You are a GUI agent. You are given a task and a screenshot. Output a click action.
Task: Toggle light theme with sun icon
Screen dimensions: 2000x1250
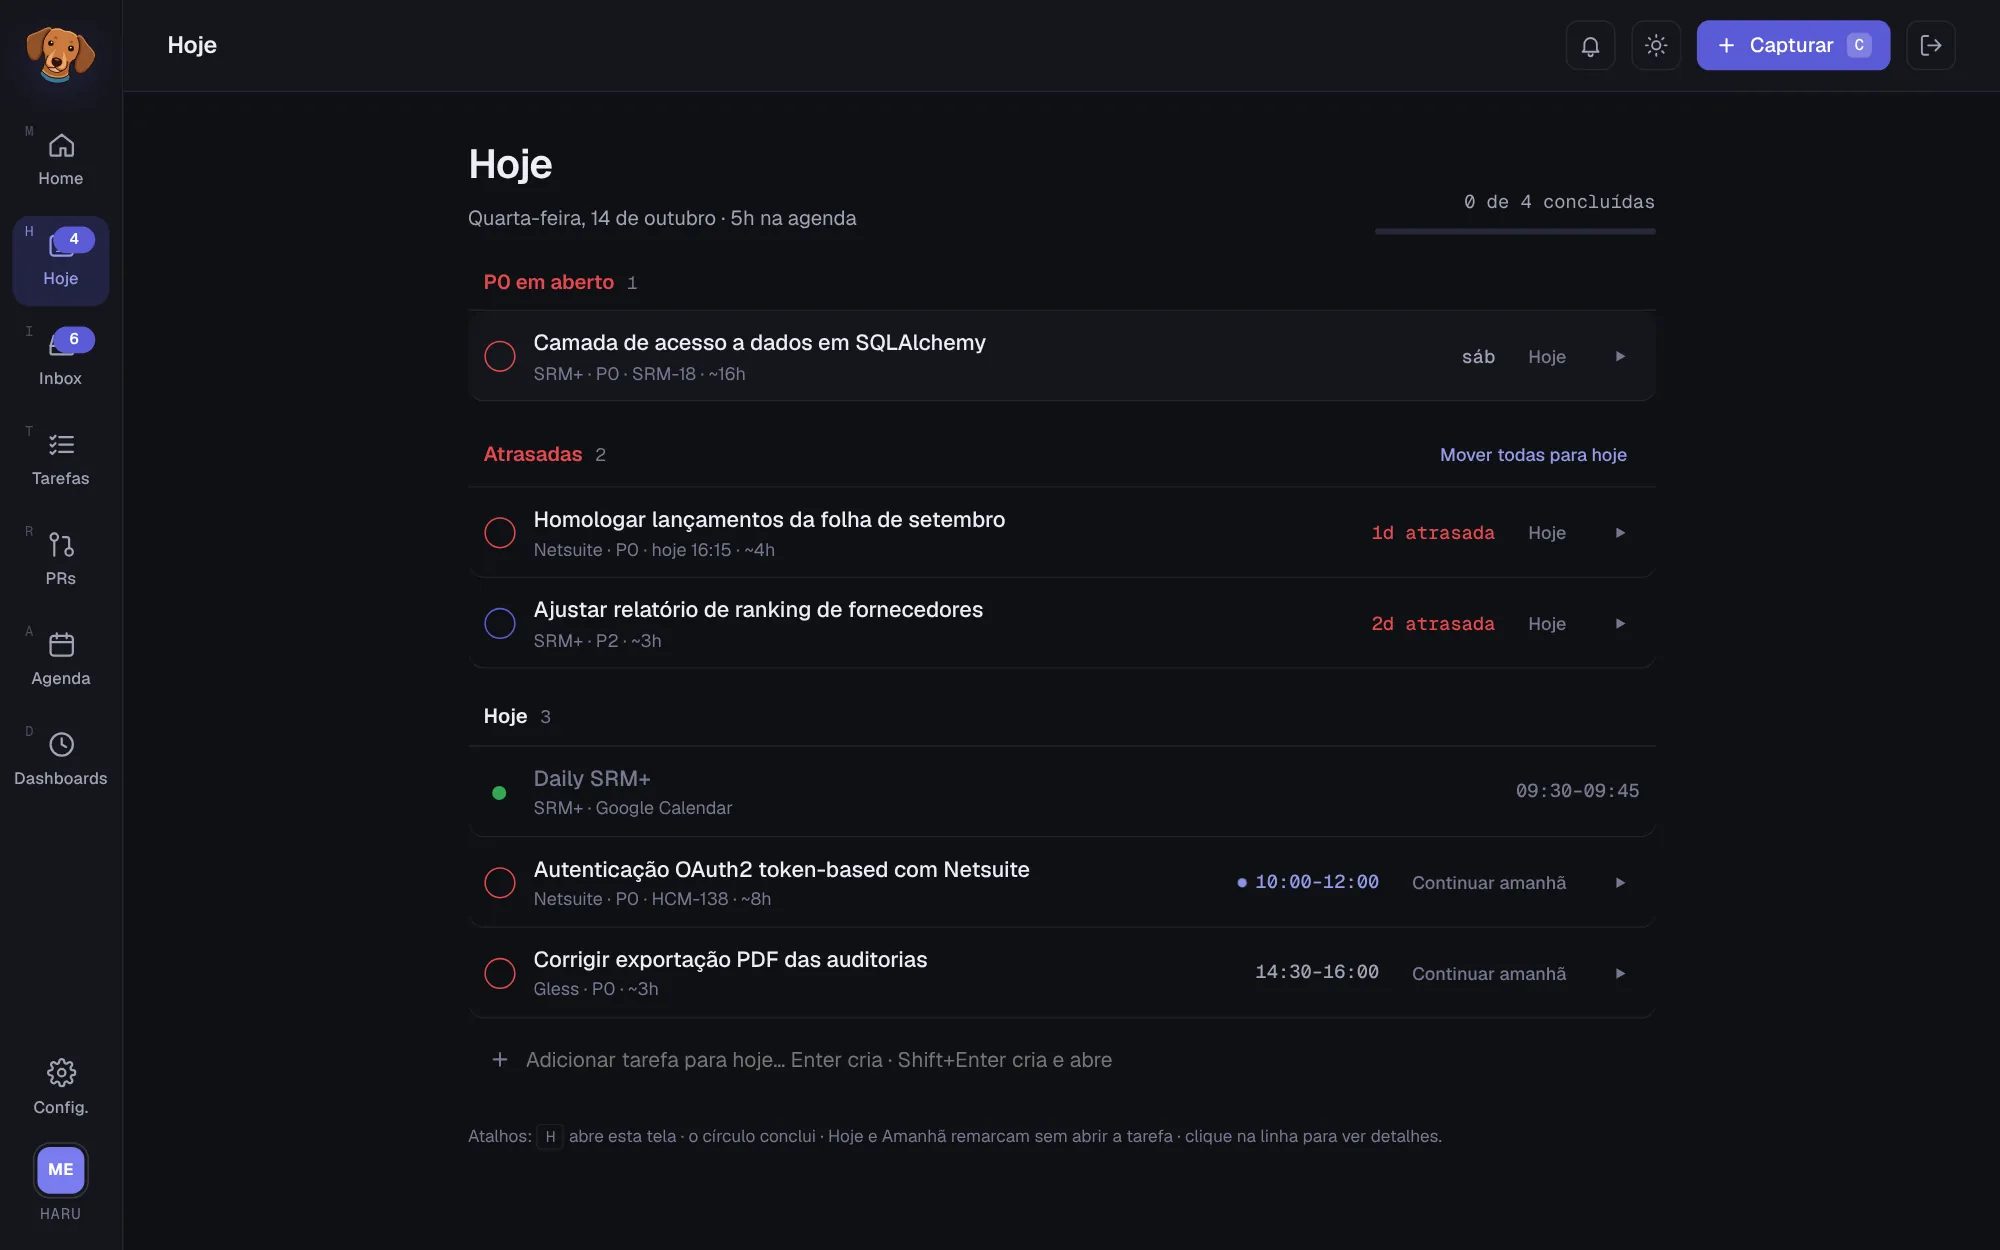point(1656,45)
